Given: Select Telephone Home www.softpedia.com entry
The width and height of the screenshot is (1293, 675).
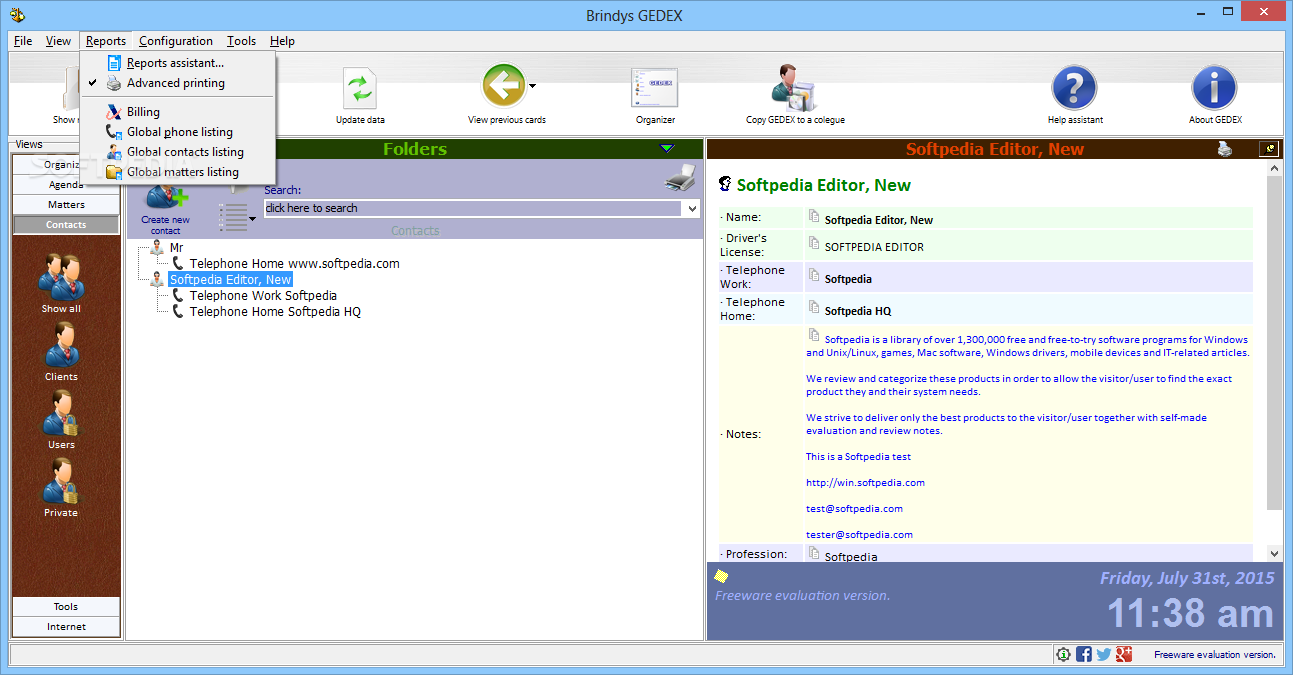Looking at the screenshot, I should (x=294, y=263).
